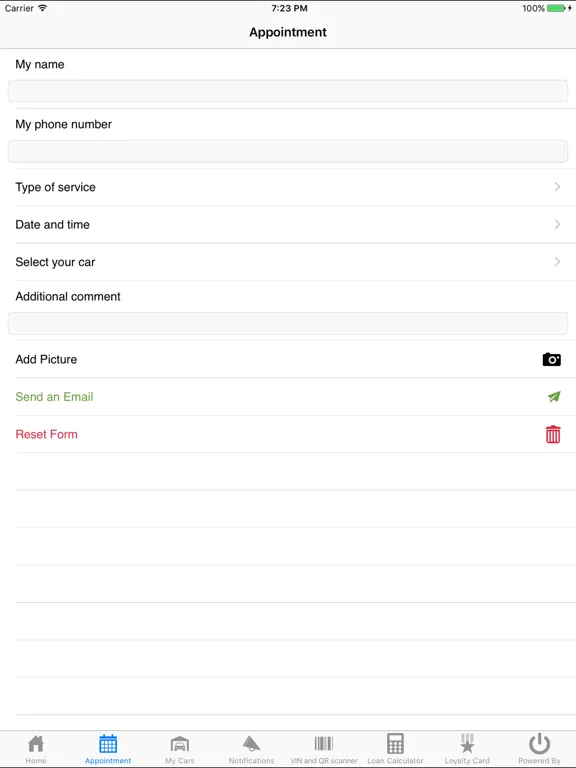
Task: Tap the camera icon for Add Picture
Action: pyautogui.click(x=552, y=360)
